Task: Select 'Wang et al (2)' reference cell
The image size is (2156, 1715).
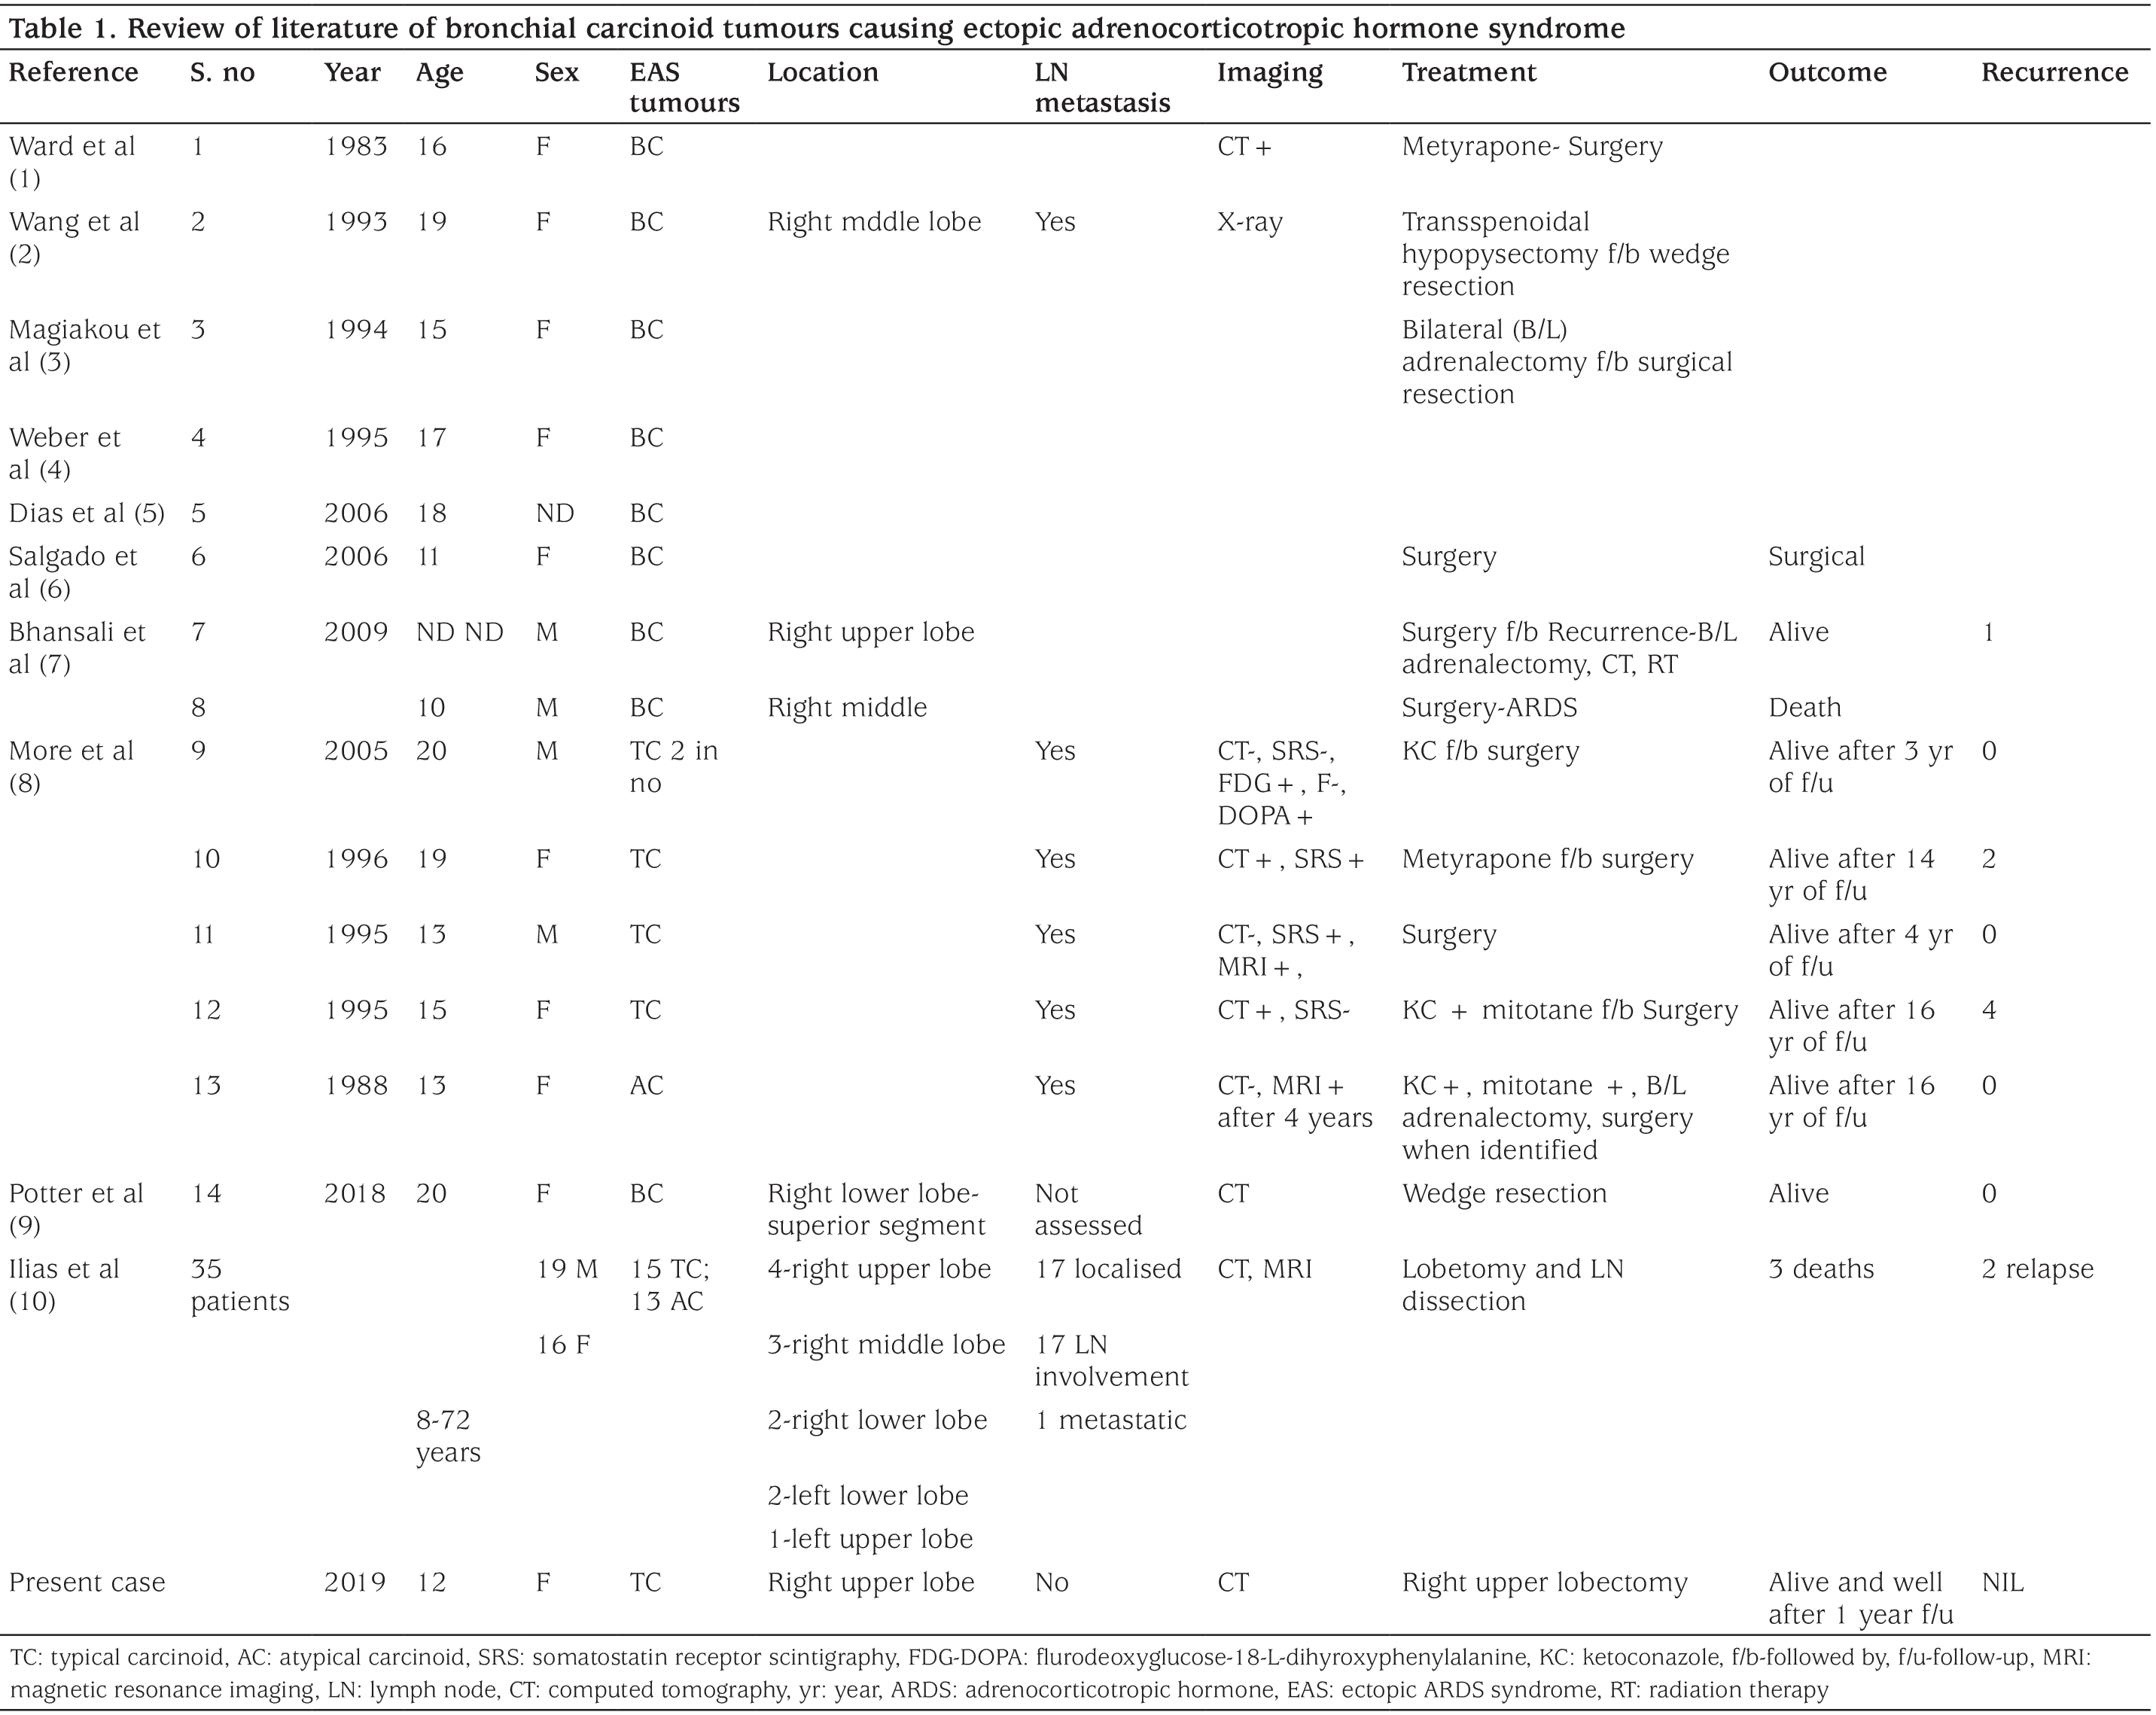Action: point(74,238)
